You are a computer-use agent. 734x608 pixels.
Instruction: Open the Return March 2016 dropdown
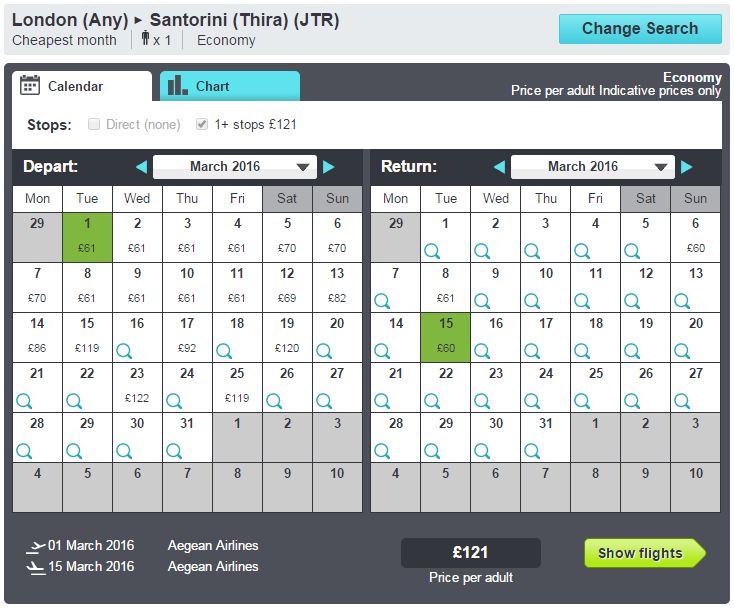coord(593,167)
